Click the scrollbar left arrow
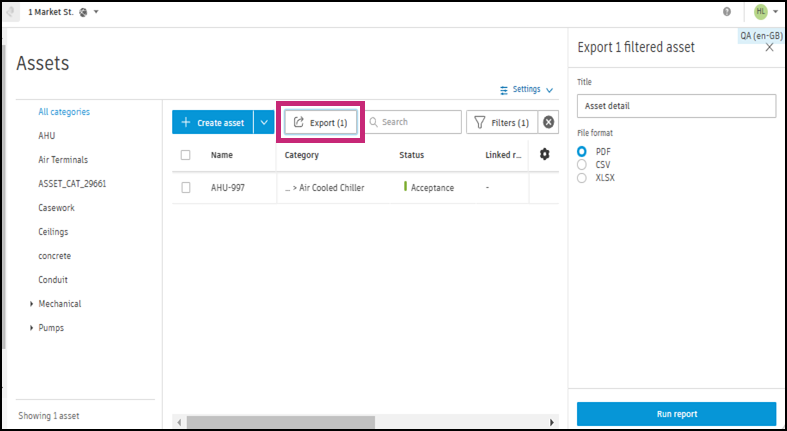Viewport: 787px width, 431px height. click(179, 422)
